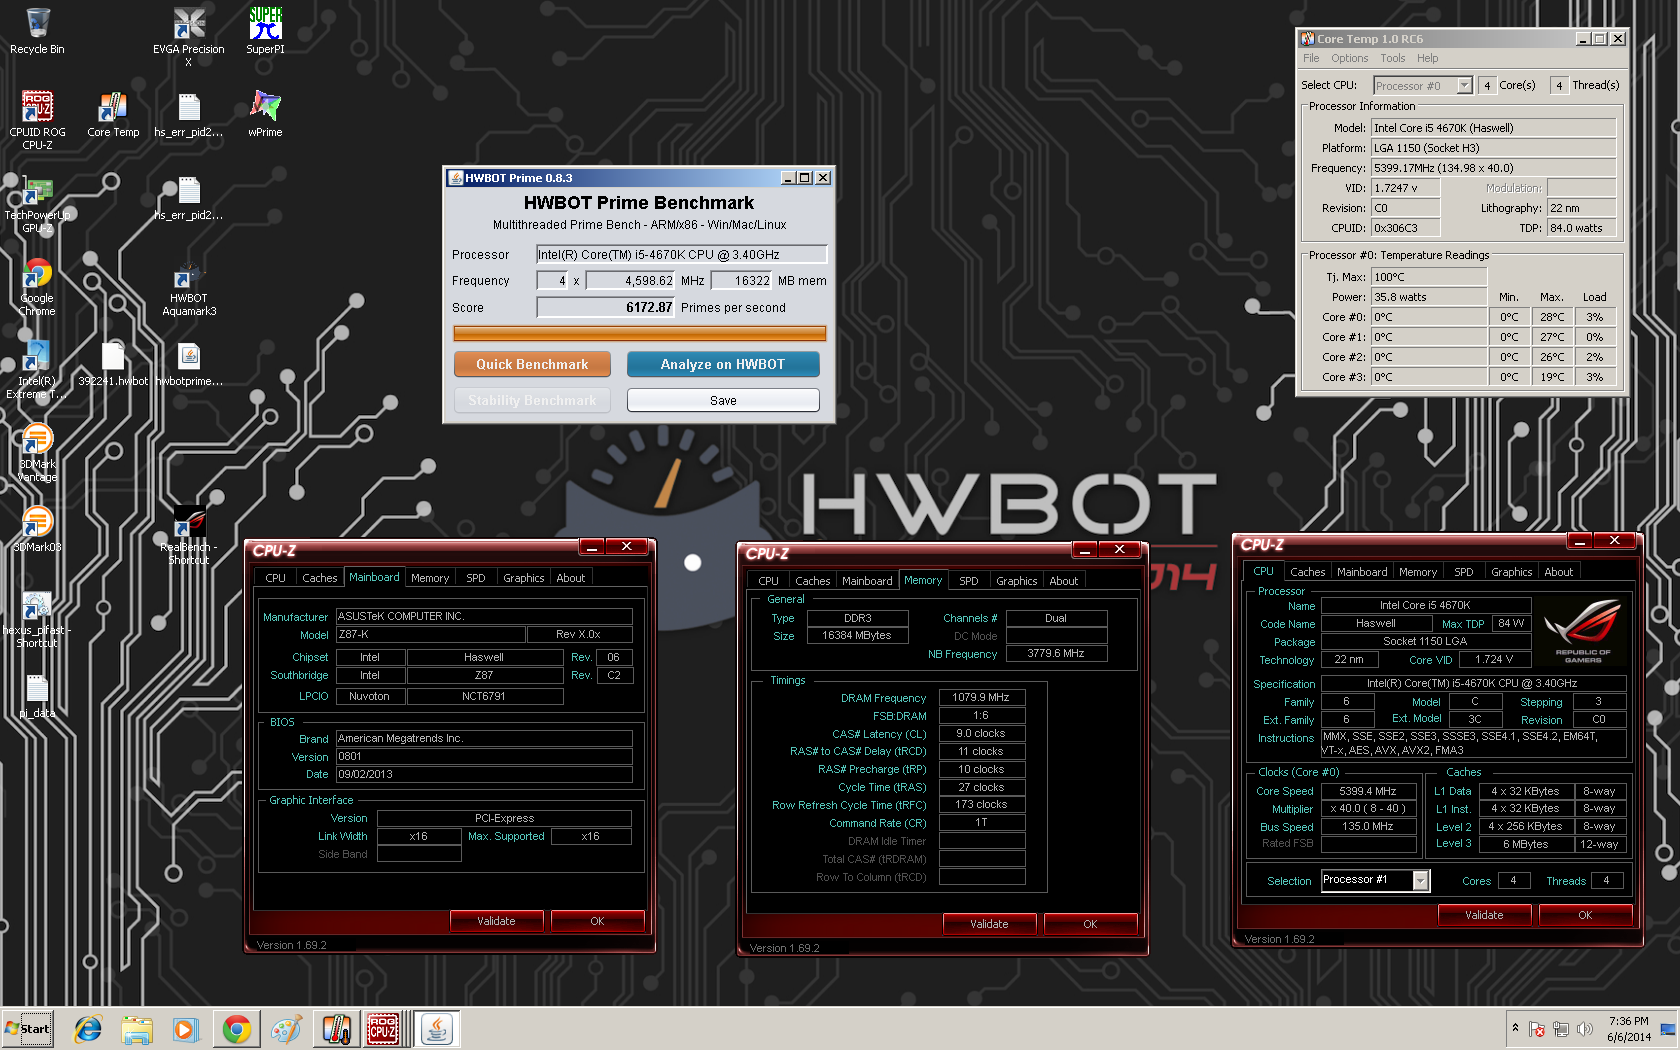The height and width of the screenshot is (1050, 1680).
Task: Click Analyze on HWBOT button
Action: [723, 364]
